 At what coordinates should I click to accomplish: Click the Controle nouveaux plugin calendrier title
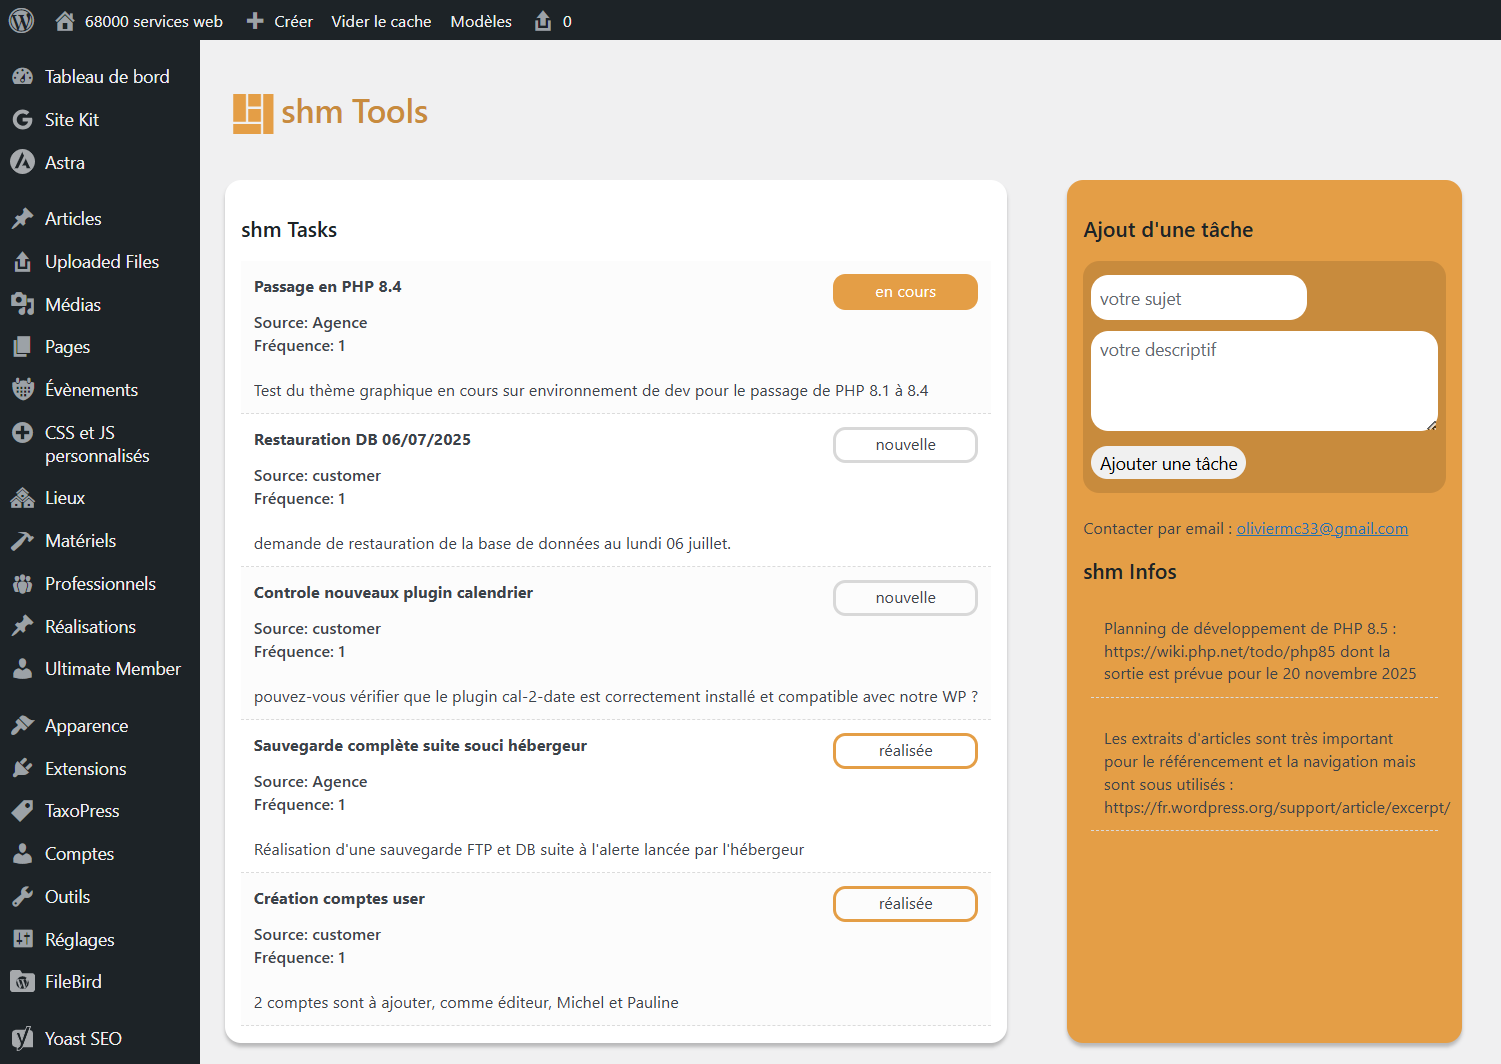pyautogui.click(x=393, y=593)
